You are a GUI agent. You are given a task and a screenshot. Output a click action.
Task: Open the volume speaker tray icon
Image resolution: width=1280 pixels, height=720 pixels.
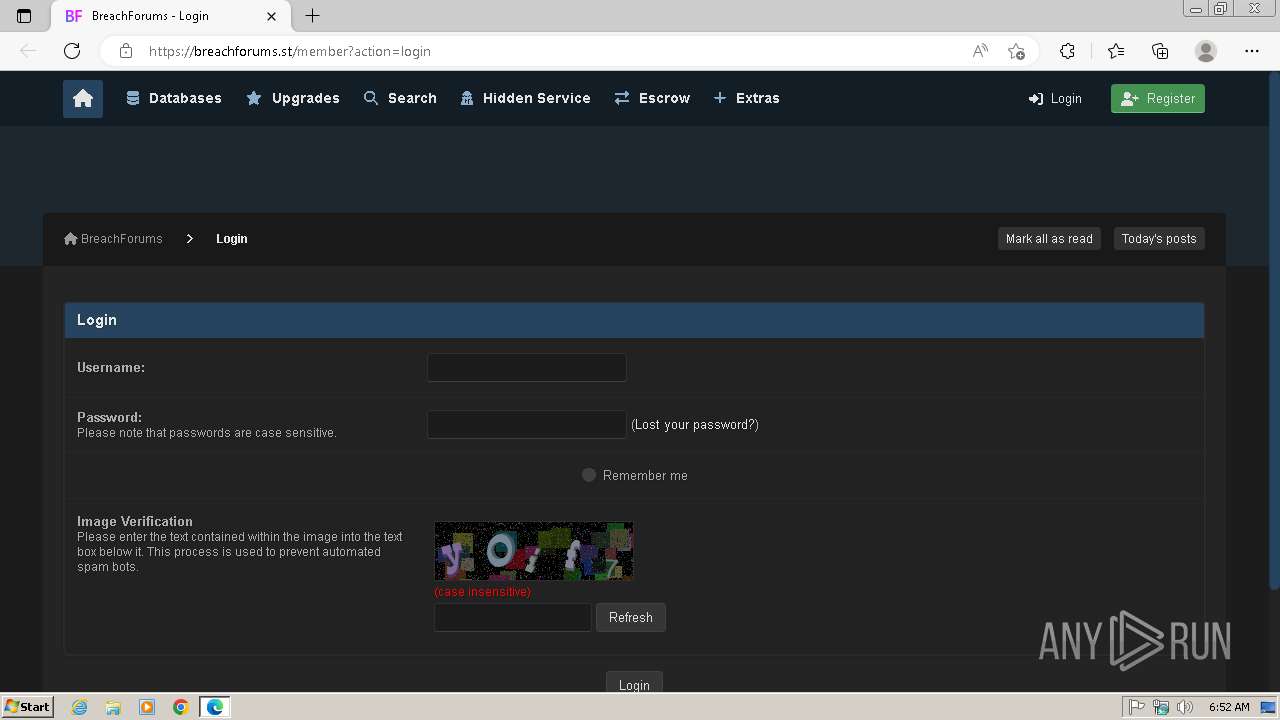pos(1185,707)
